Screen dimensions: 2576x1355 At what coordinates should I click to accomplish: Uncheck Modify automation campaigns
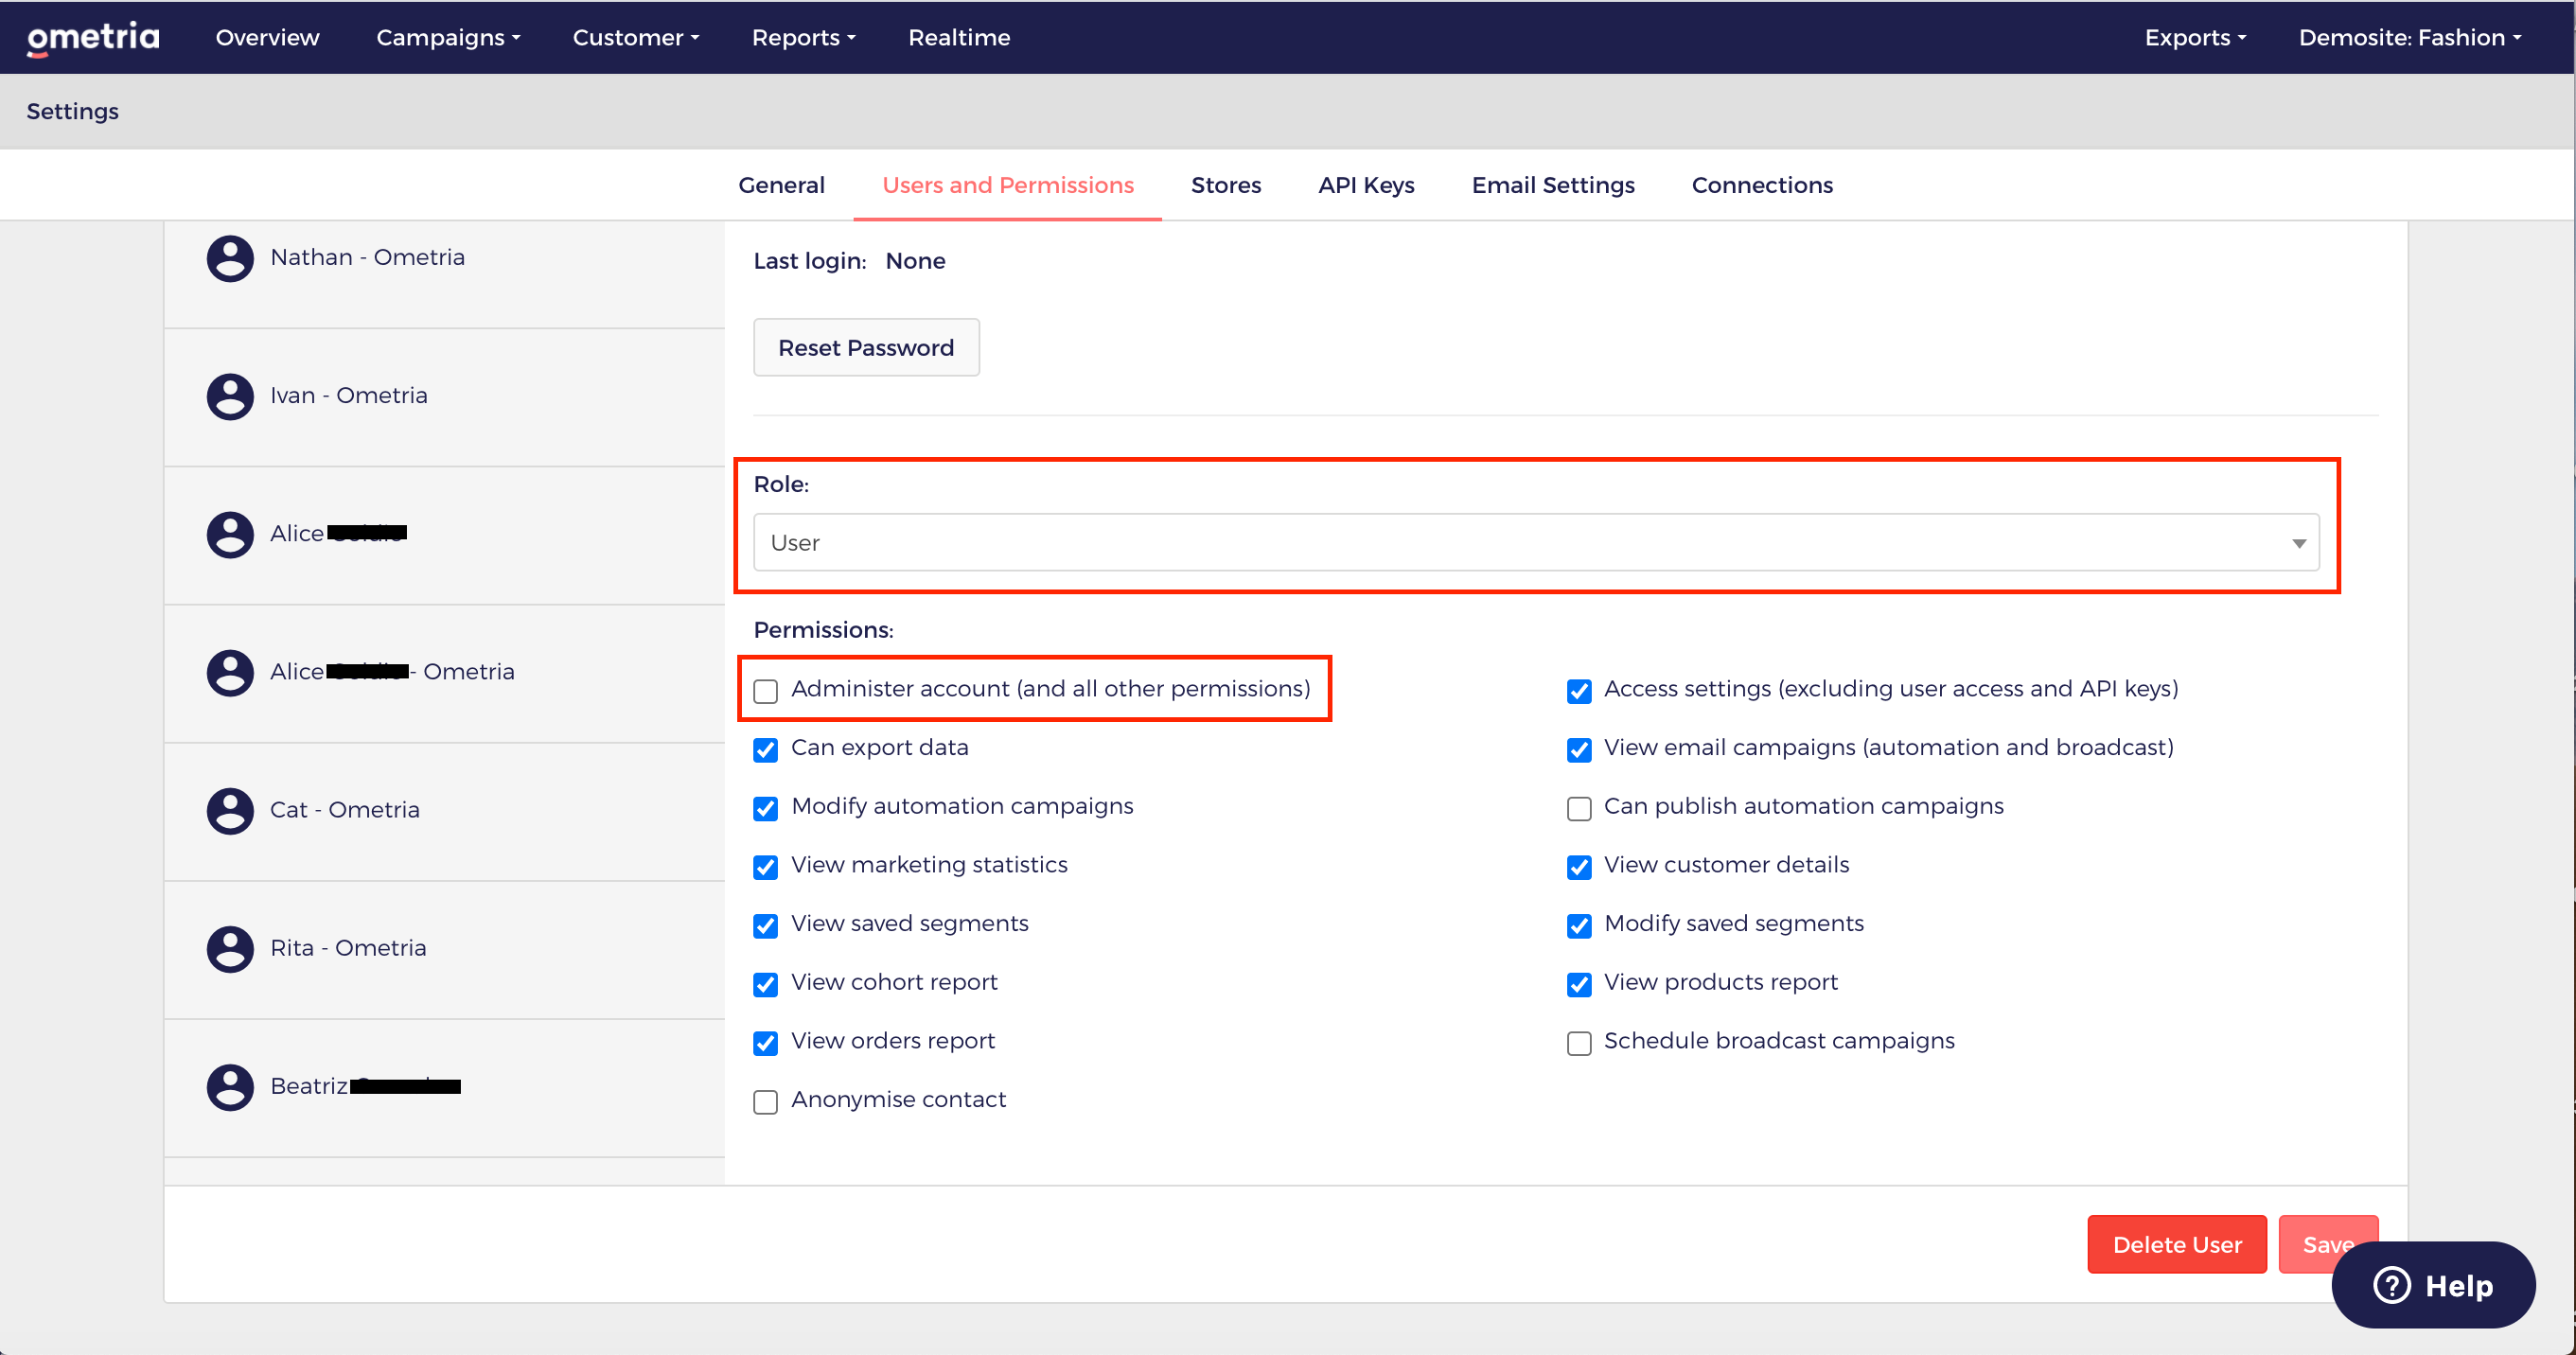tap(766, 809)
